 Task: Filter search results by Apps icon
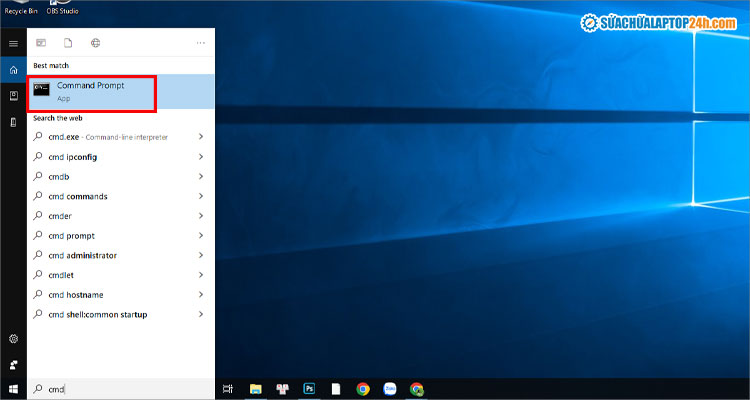click(x=41, y=43)
